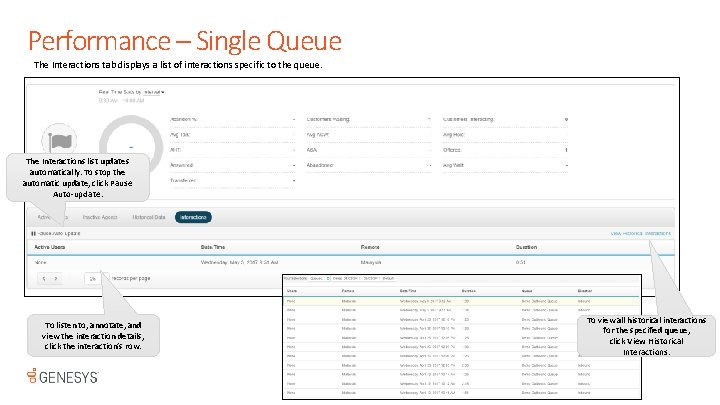Viewport: 720px width, 405px height.
Task: Switch to the Inactive Agents tab
Action: 100,217
